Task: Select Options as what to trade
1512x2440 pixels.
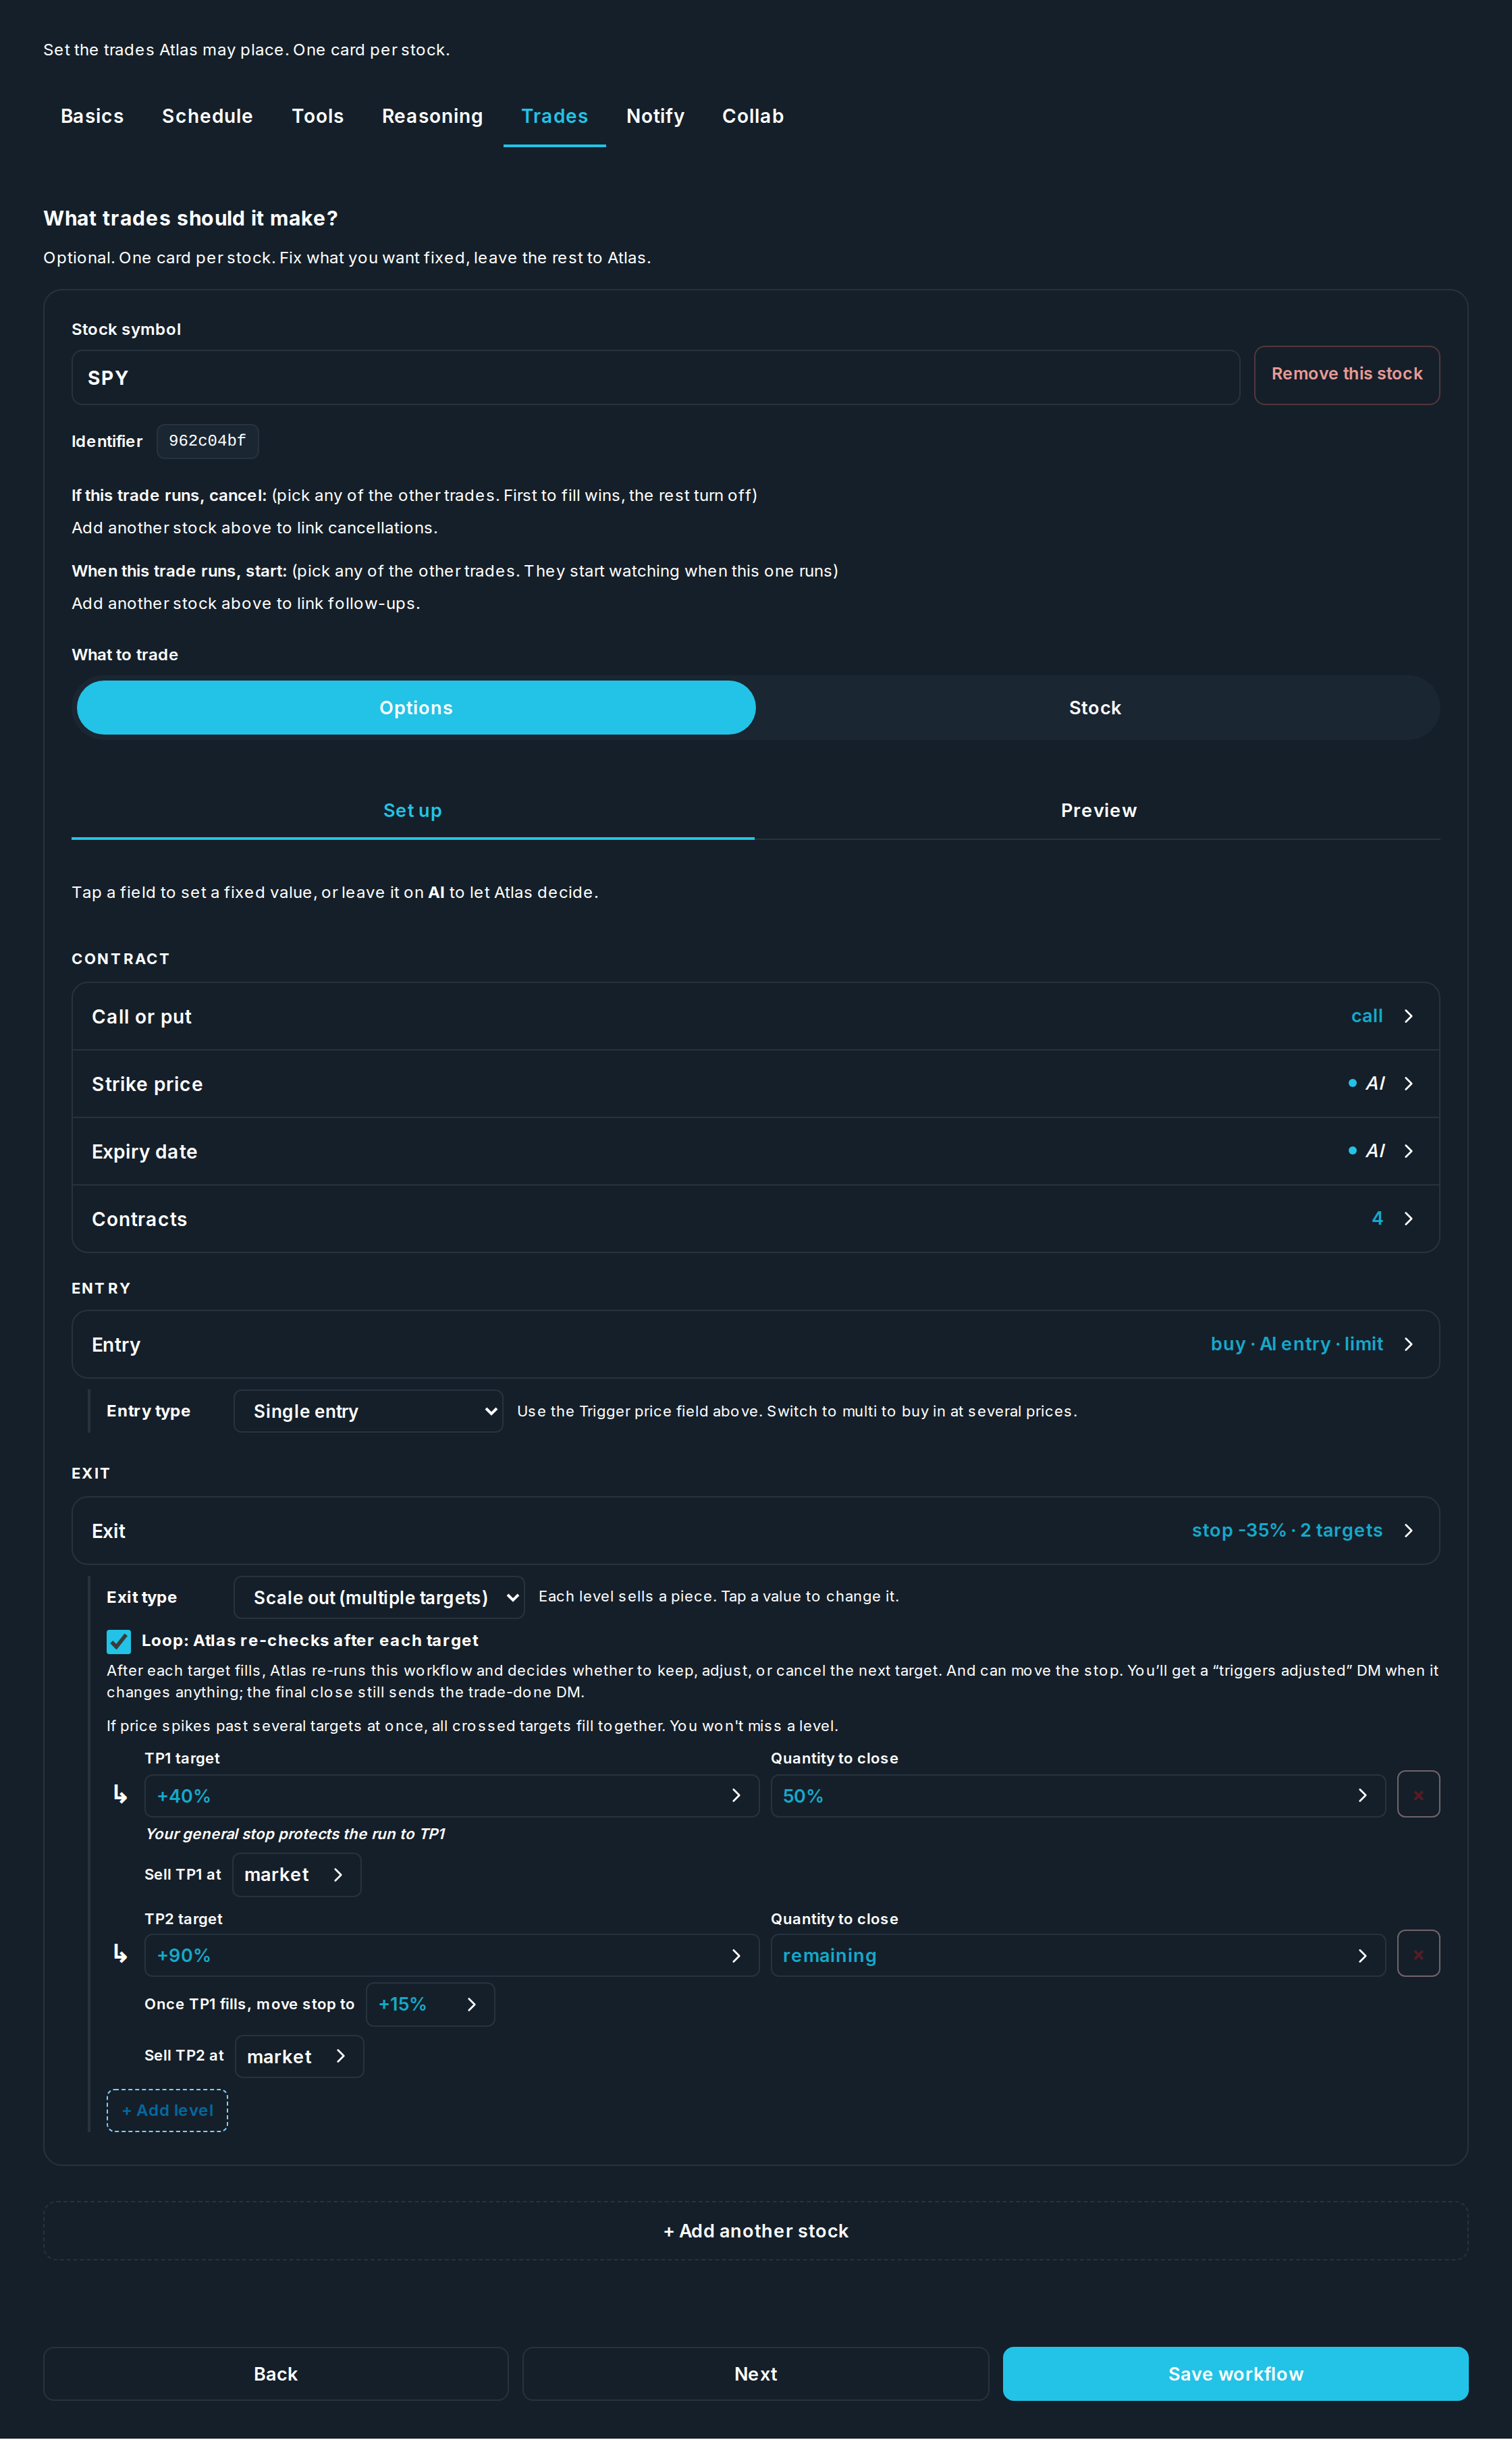Action: (x=416, y=708)
